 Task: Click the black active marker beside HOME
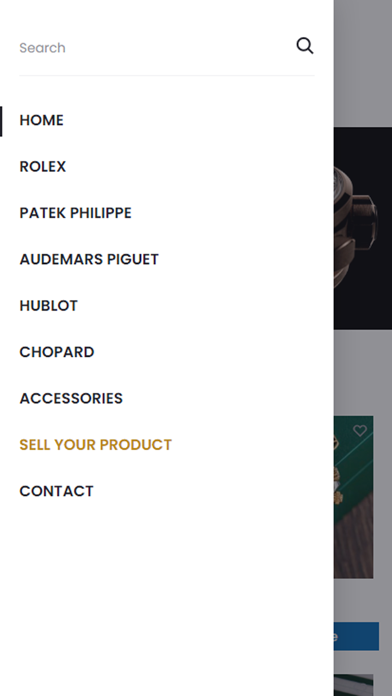tap(1, 121)
